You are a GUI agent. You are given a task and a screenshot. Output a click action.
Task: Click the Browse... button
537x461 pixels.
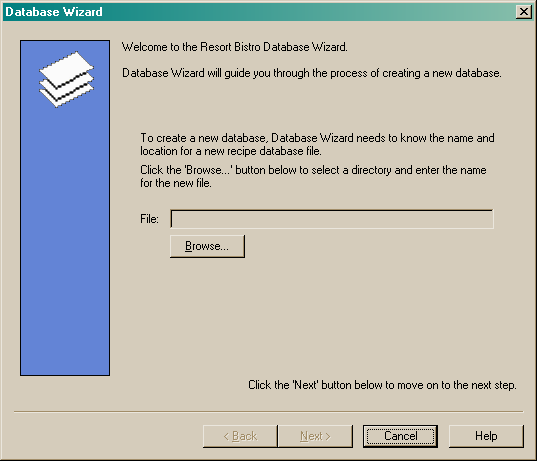coord(207,246)
